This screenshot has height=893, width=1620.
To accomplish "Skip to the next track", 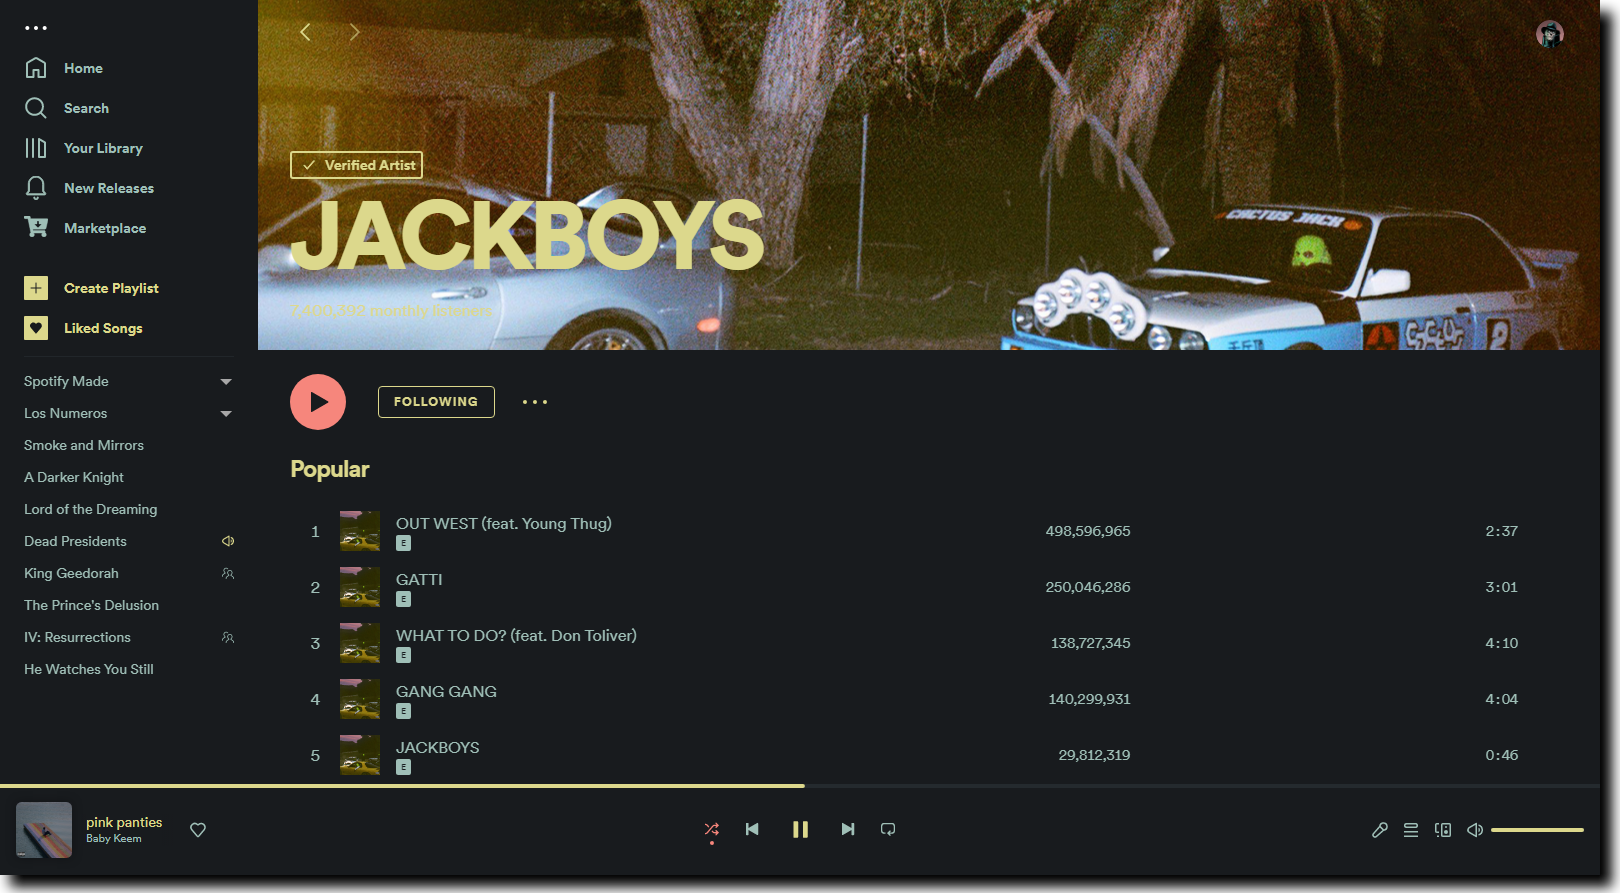I will pos(848,829).
